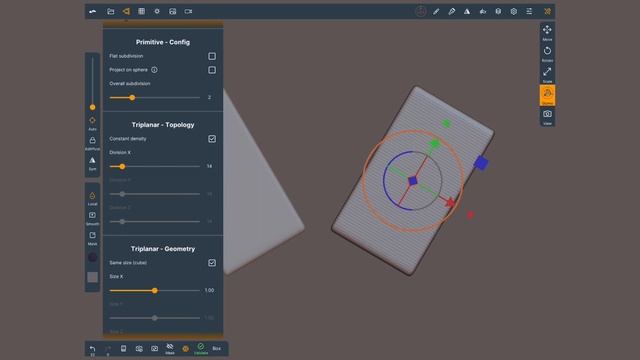Click the Size X value 1.00
This screenshot has width=640, height=360.
209,291
